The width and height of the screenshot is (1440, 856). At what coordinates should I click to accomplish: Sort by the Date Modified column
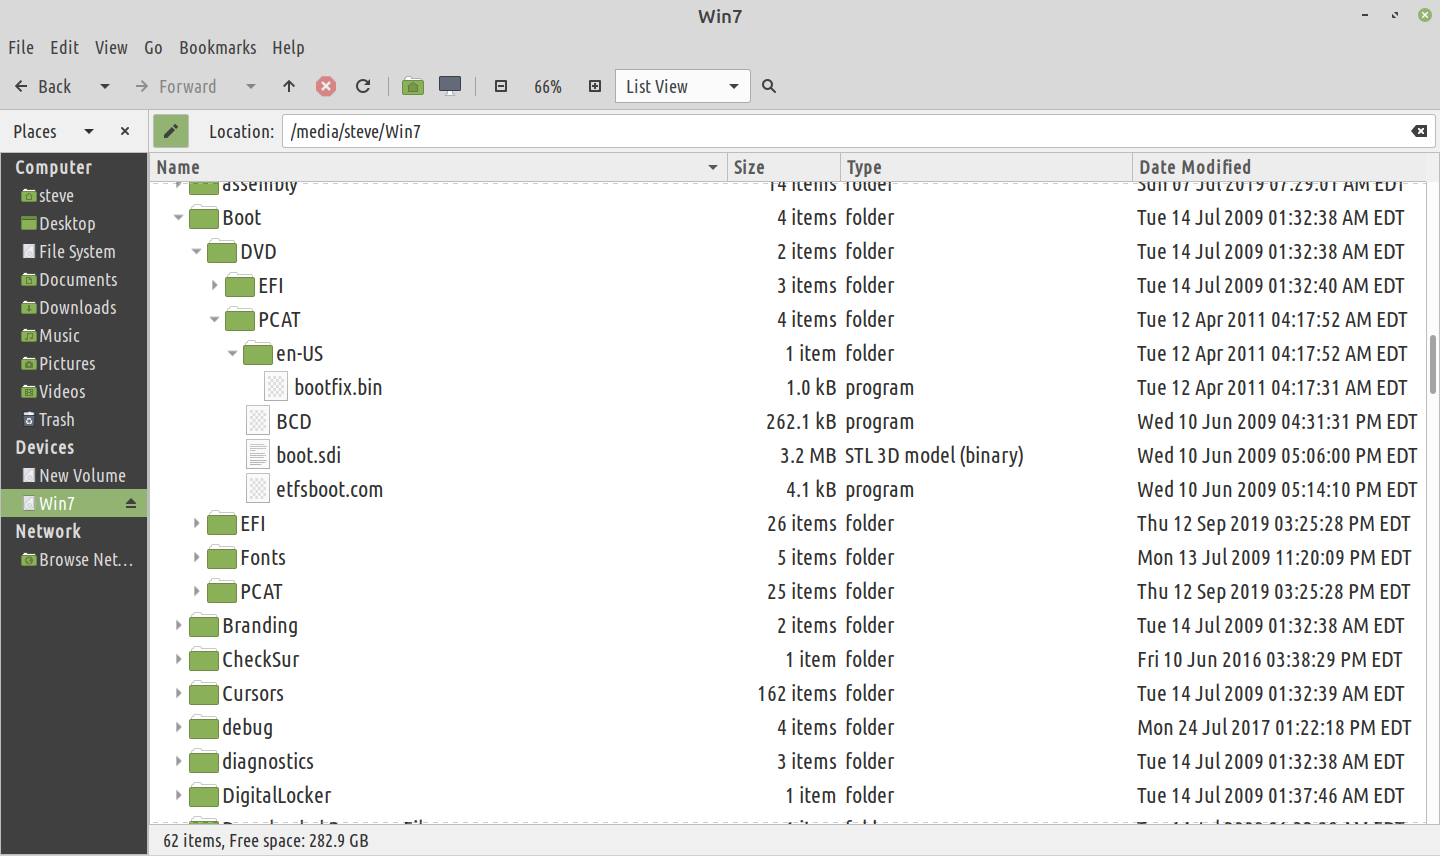pyautogui.click(x=1194, y=167)
